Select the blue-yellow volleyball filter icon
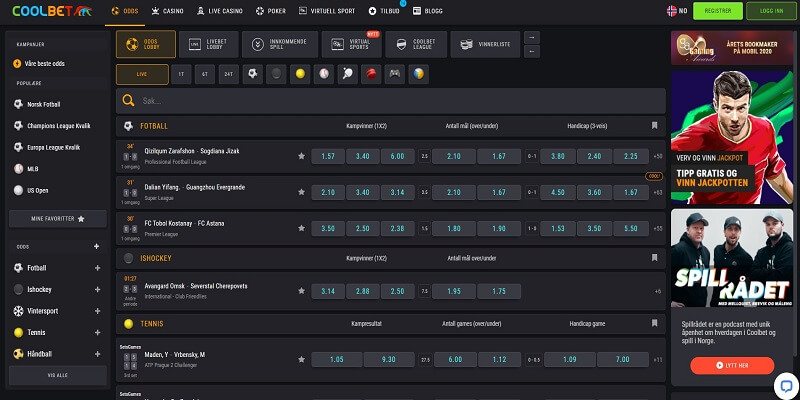This screenshot has width=800, height=400. pyautogui.click(x=418, y=74)
